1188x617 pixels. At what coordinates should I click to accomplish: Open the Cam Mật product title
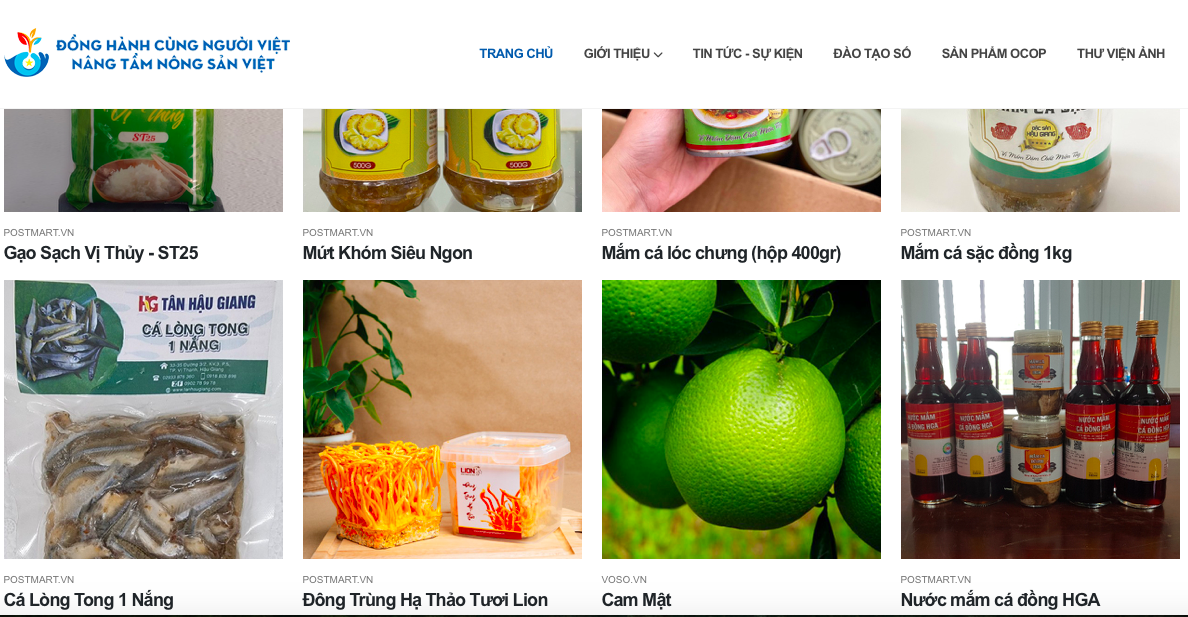point(636,600)
